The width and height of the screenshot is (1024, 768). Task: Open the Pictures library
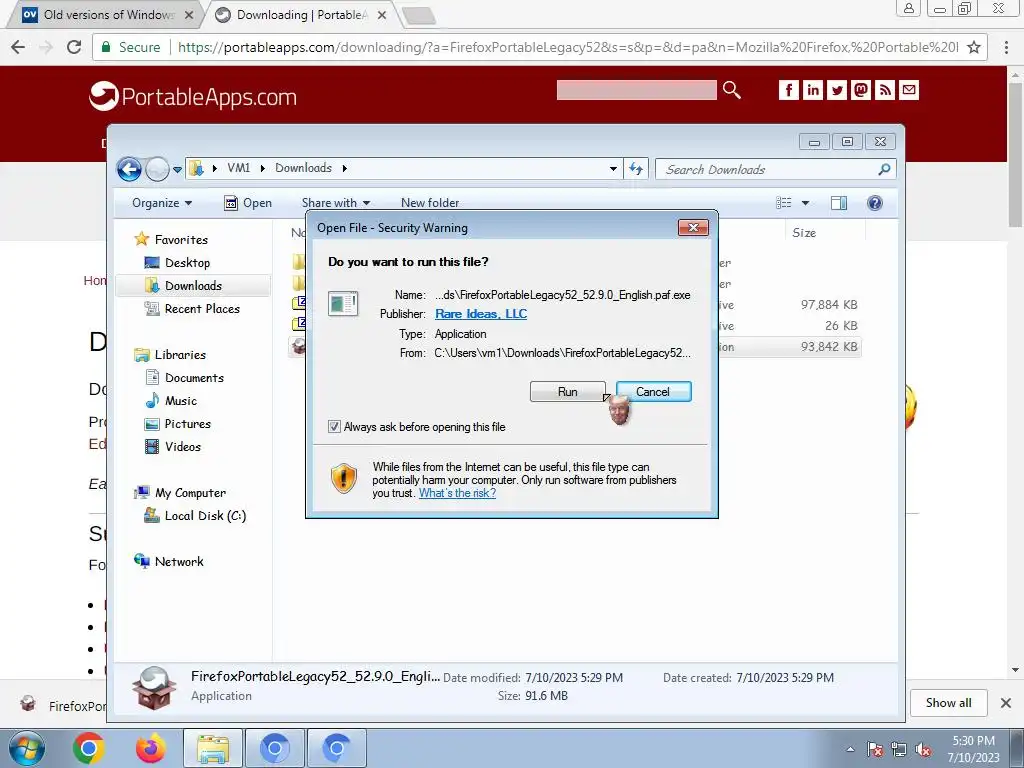pos(187,424)
